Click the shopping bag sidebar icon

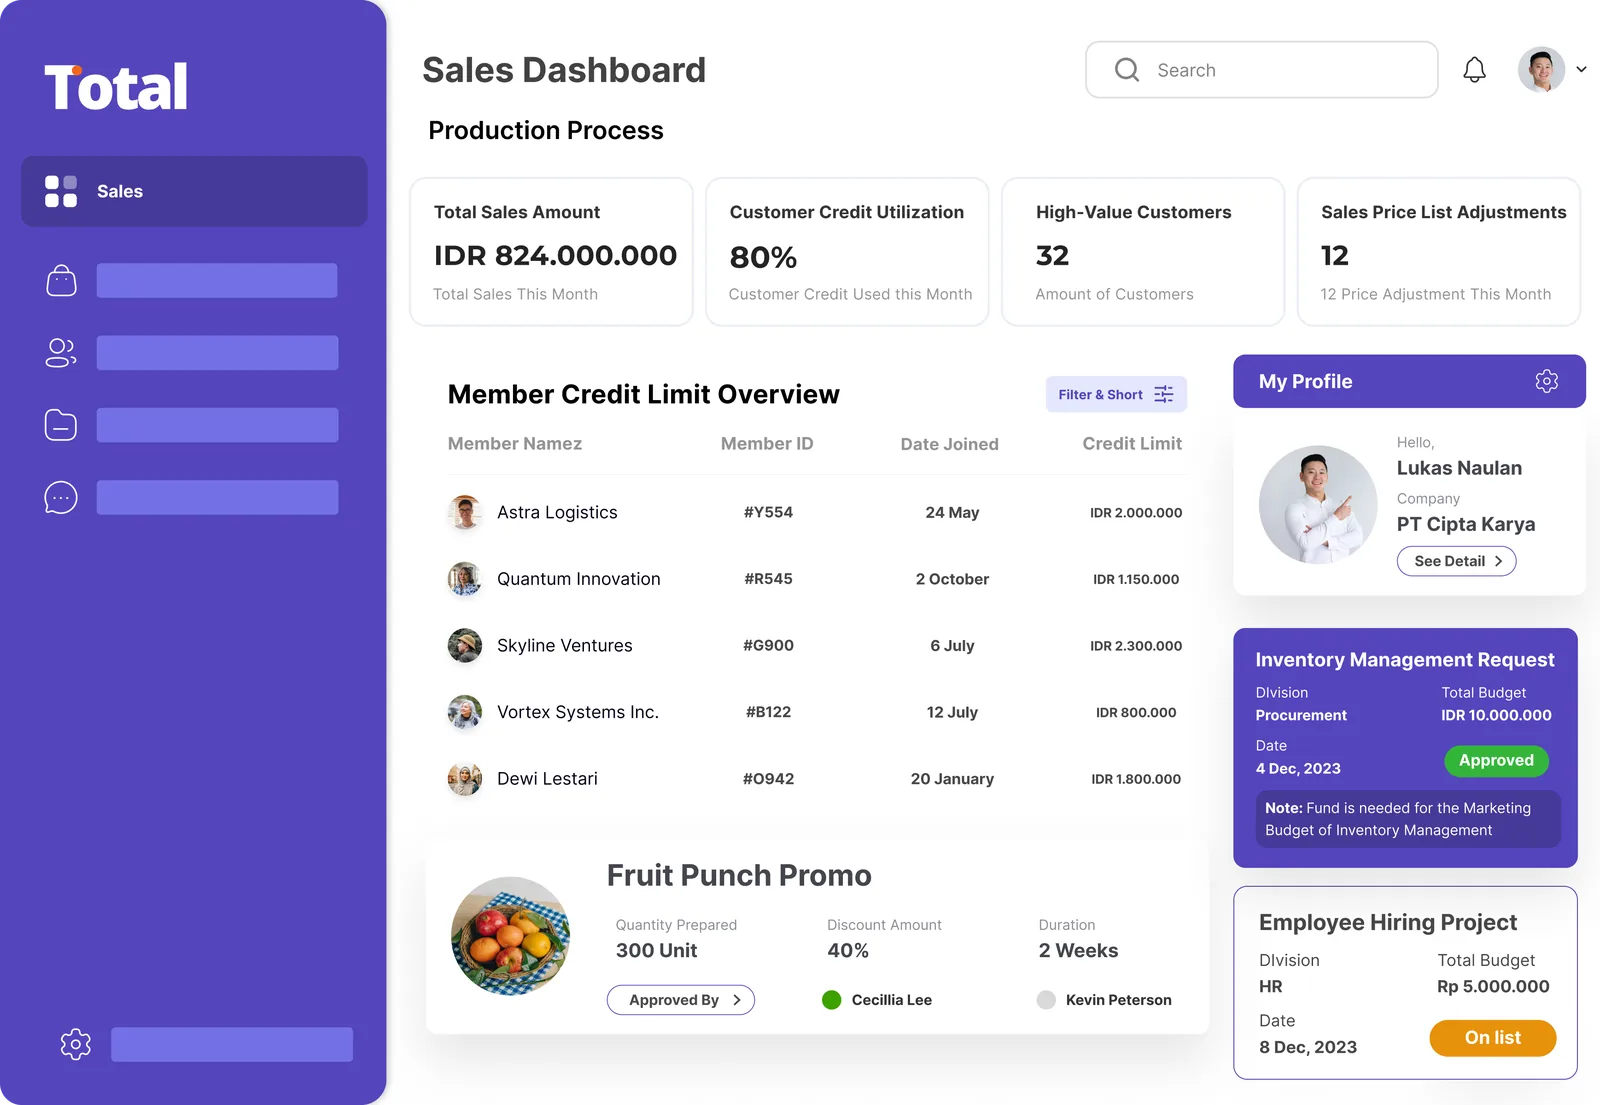[61, 281]
